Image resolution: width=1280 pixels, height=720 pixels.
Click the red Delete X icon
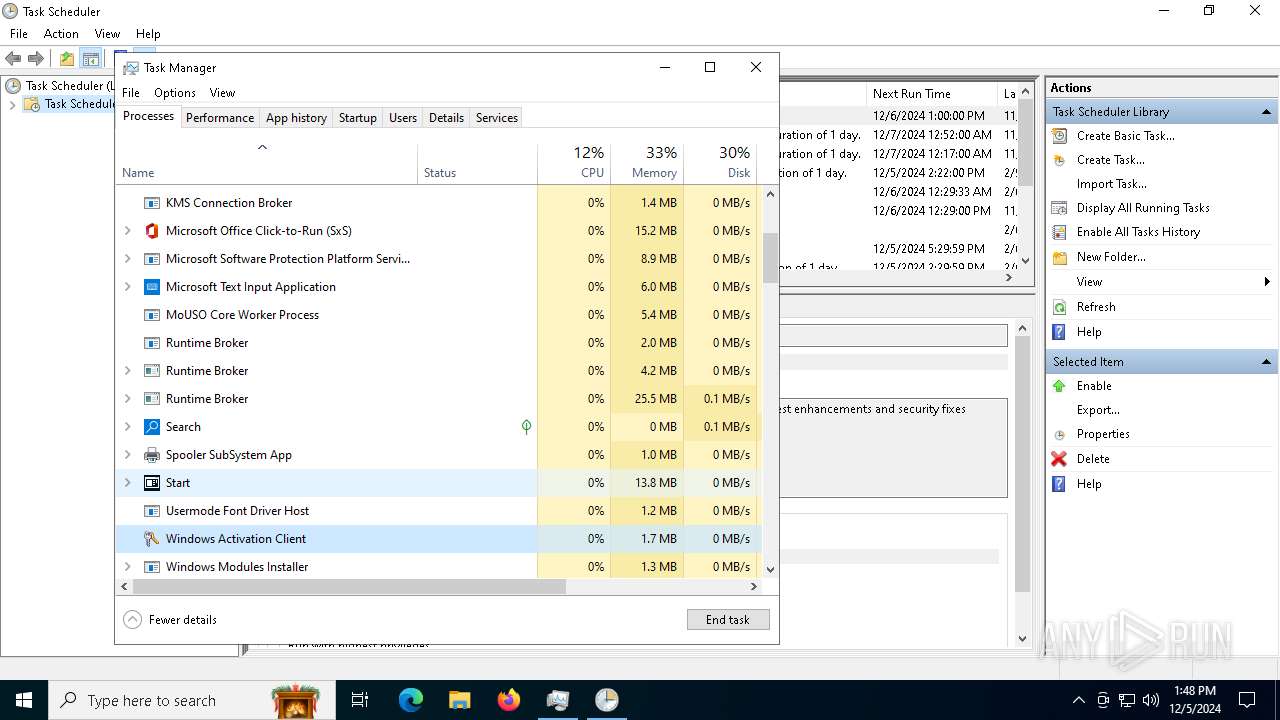1060,459
